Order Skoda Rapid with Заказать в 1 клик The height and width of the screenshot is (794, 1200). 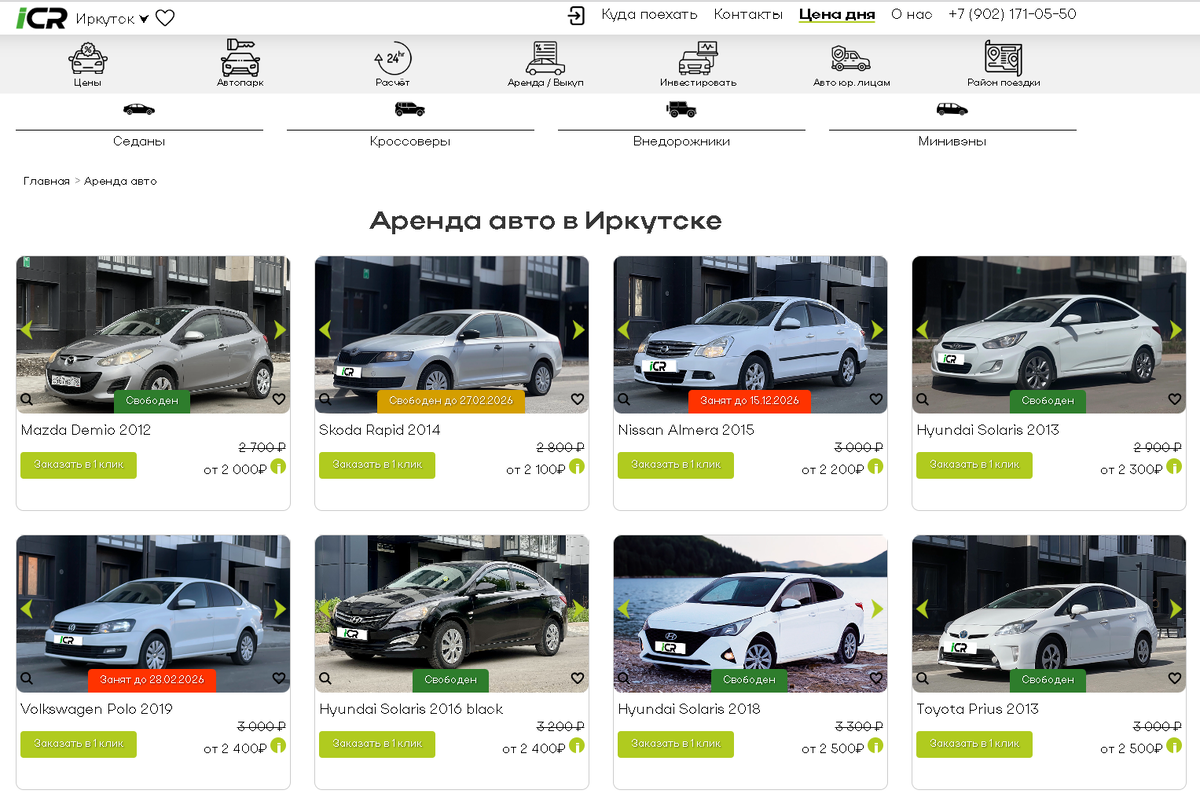click(x=377, y=465)
